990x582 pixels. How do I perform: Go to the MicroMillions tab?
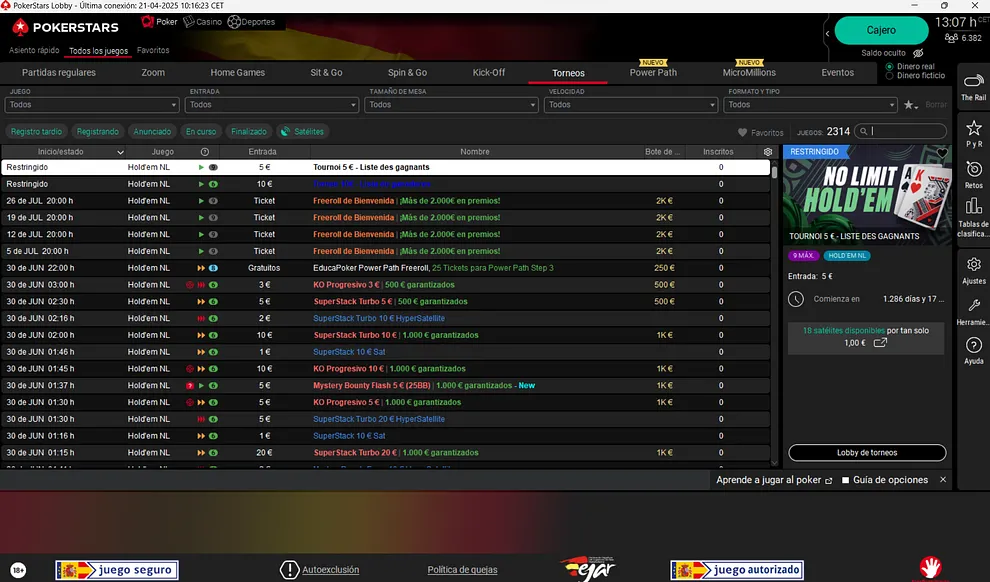point(749,73)
